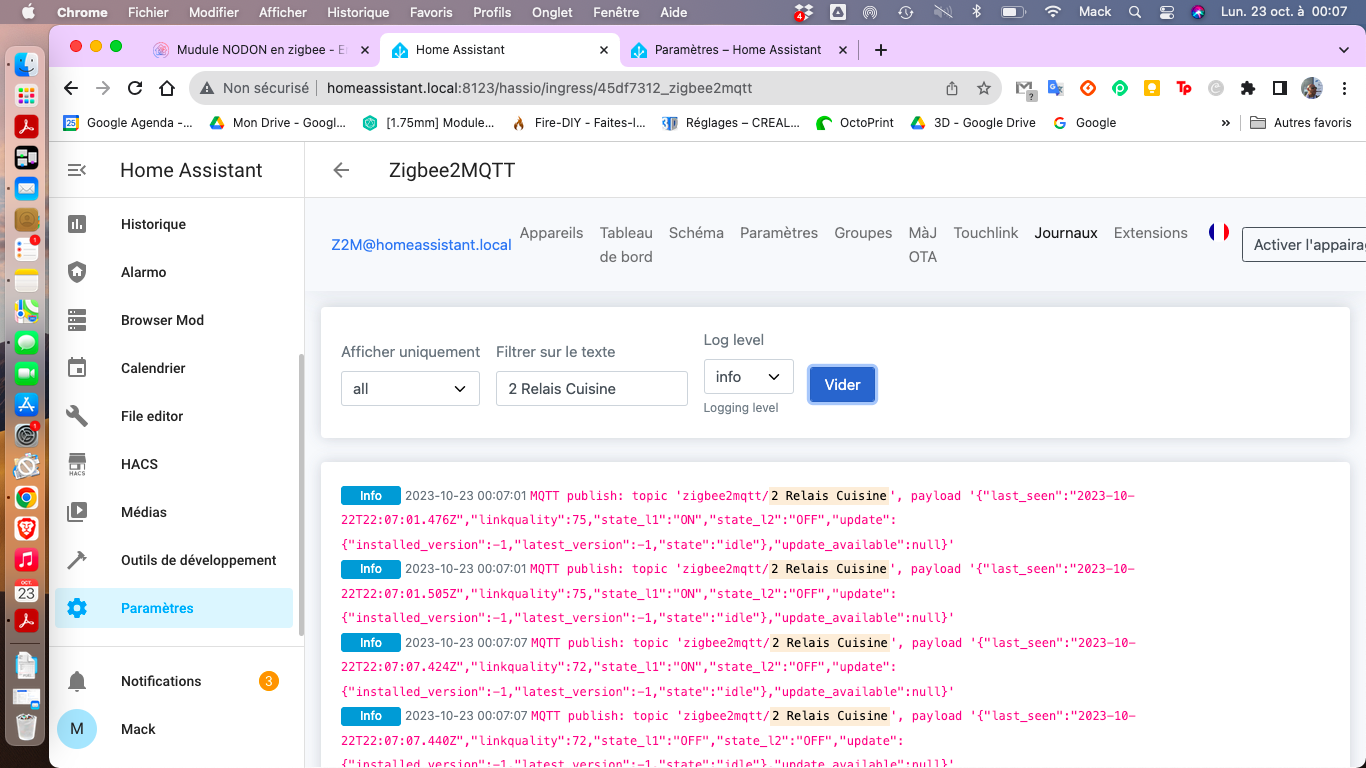Open Paramètres gear in sidebar
The image size is (1366, 768).
(174, 608)
